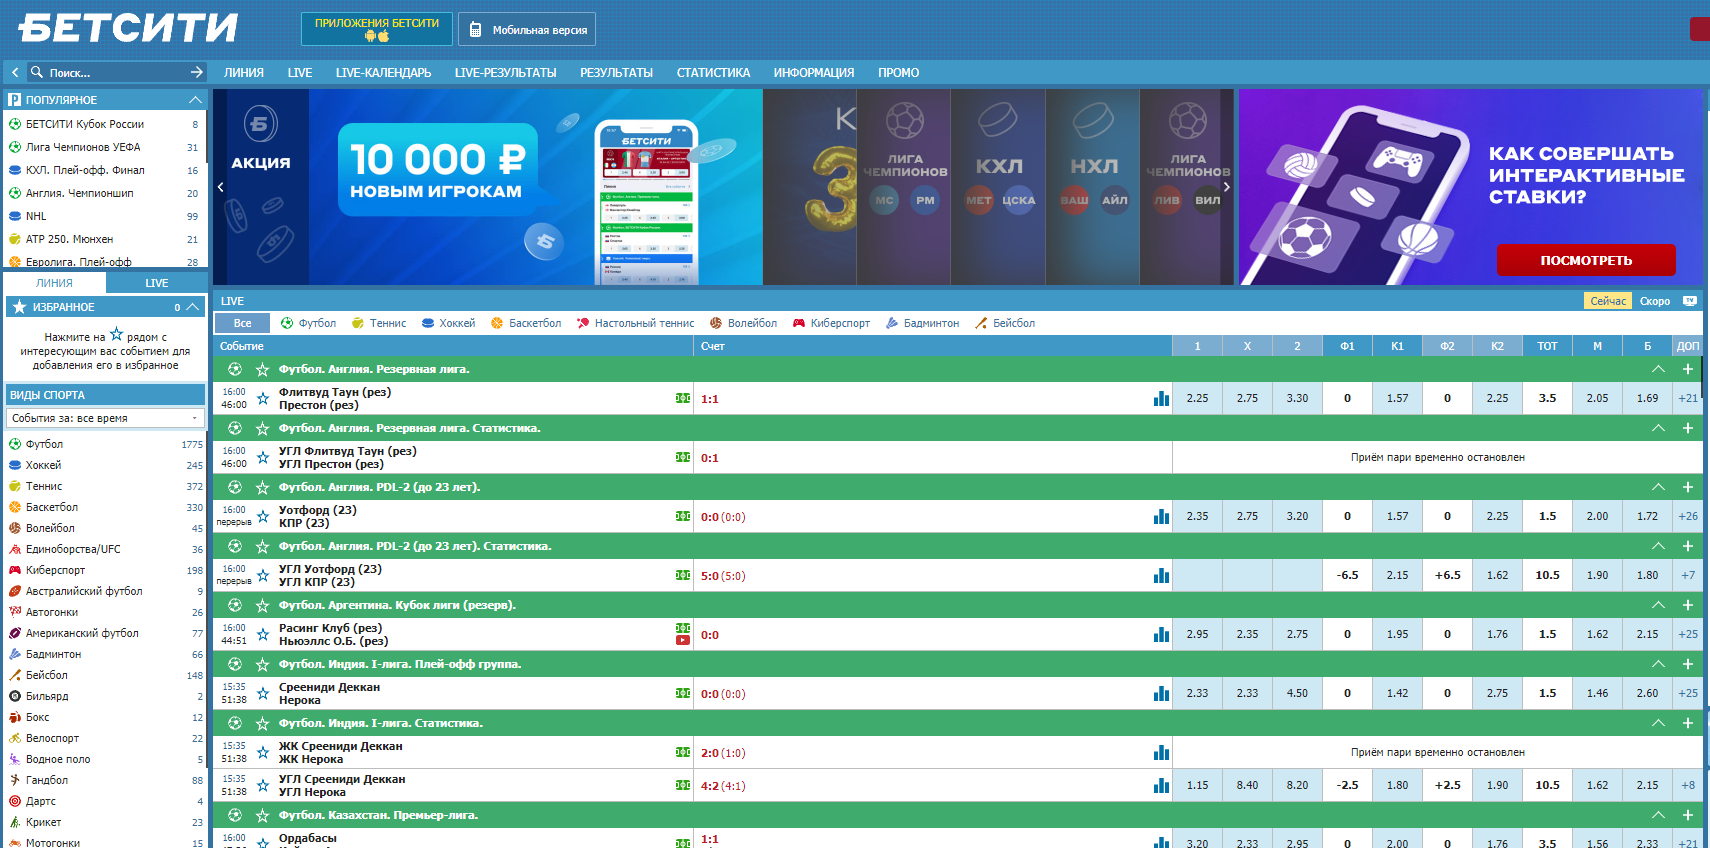Viewport: 1710px width, 848px height.
Task: Add Флитвуд Таун (рез) match to favorites
Action: pos(263,399)
